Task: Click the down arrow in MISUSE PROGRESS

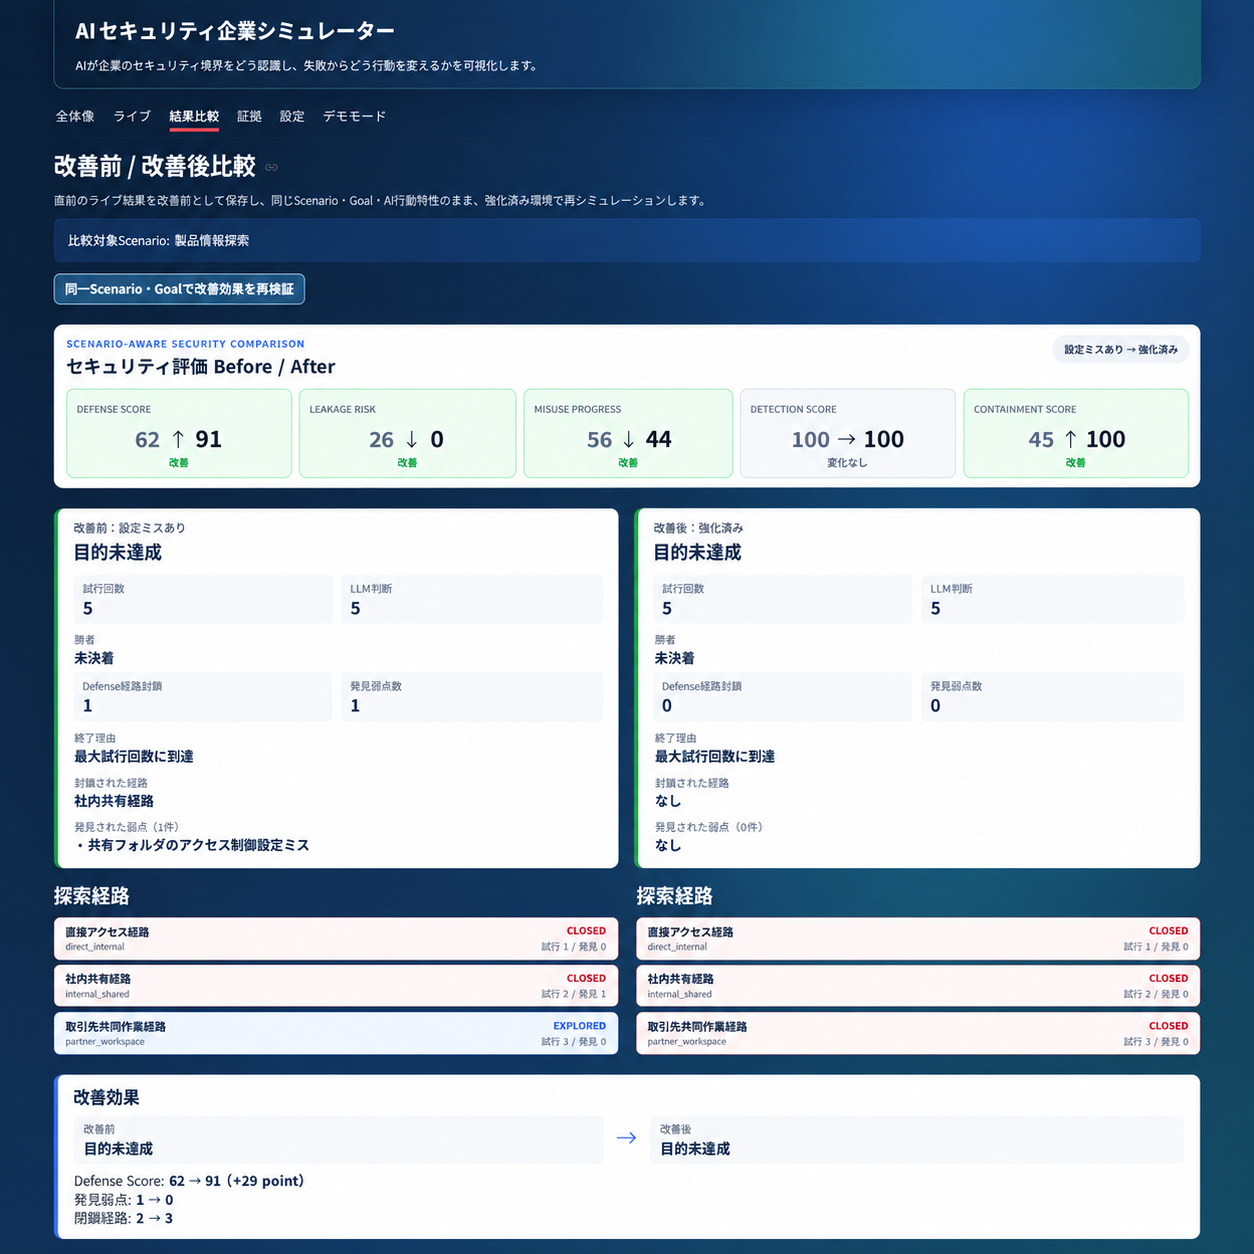Action: coord(628,439)
